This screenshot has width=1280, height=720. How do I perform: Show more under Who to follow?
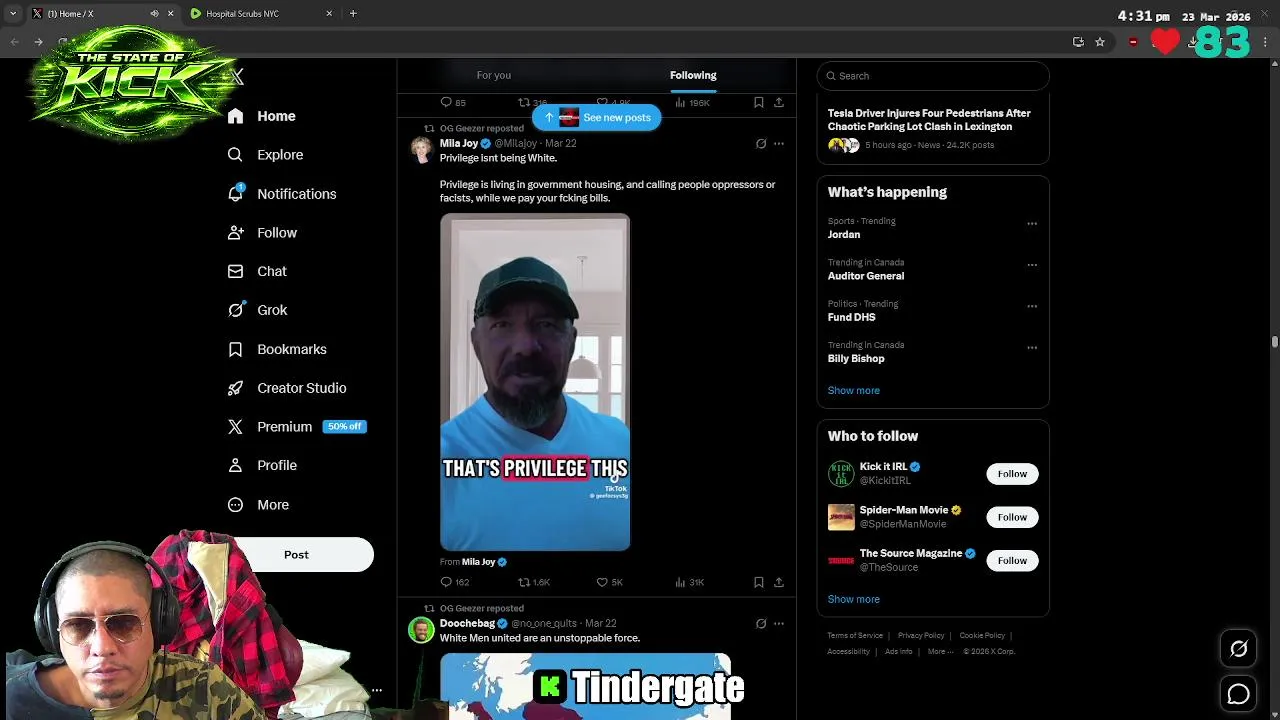tap(854, 599)
